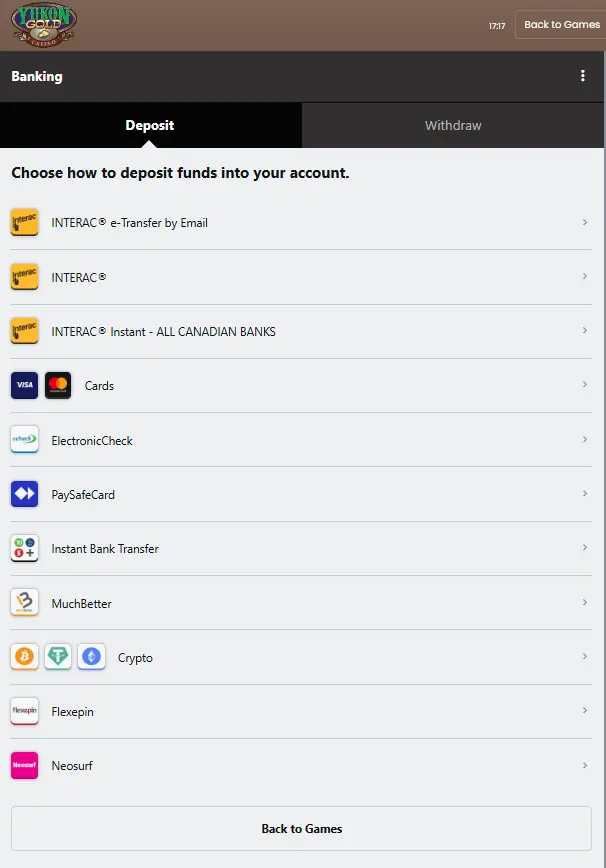The width and height of the screenshot is (606, 868).
Task: Choose the Ethereum crypto icon
Action: pyautogui.click(x=91, y=657)
